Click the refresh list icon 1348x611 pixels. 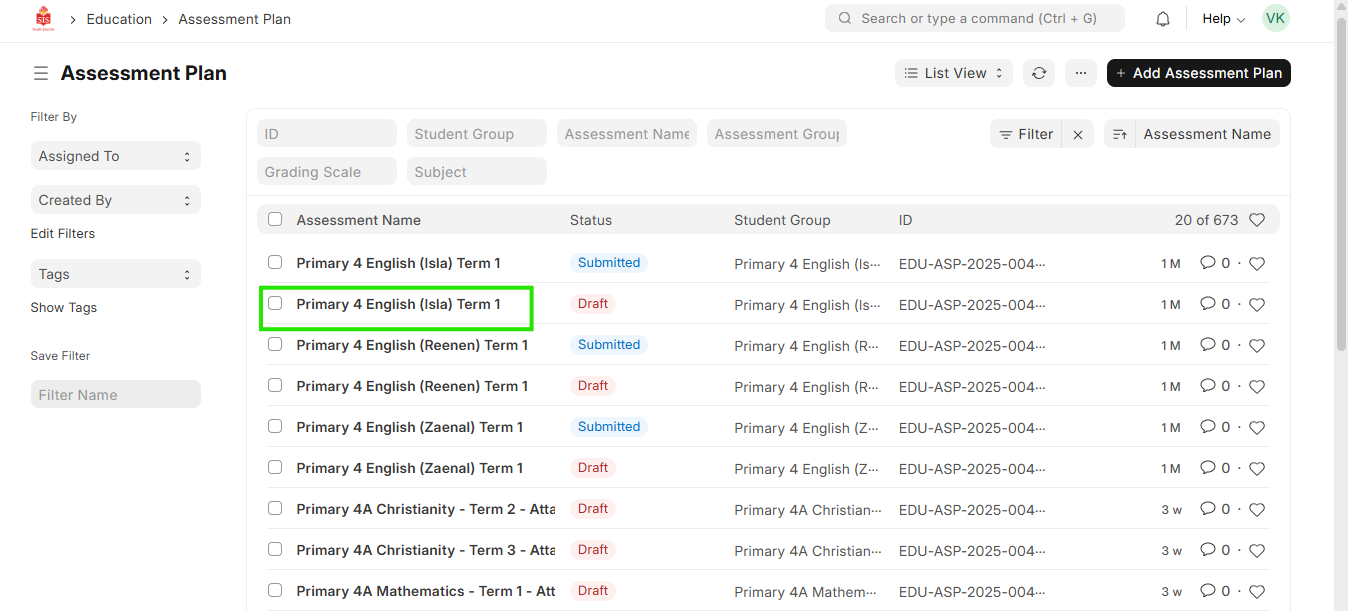pos(1039,73)
